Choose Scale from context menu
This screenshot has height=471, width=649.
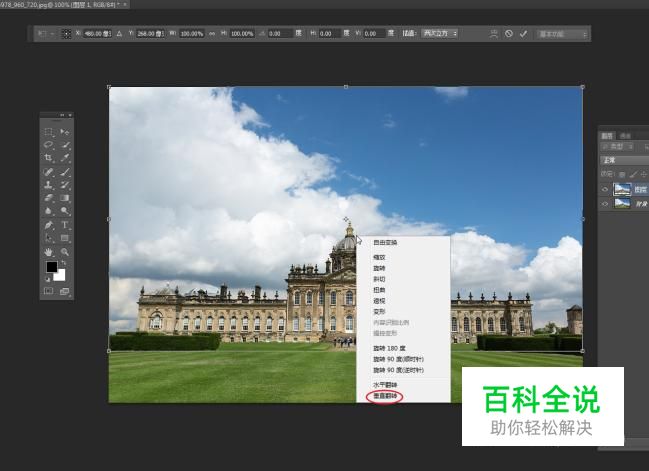click(379, 257)
